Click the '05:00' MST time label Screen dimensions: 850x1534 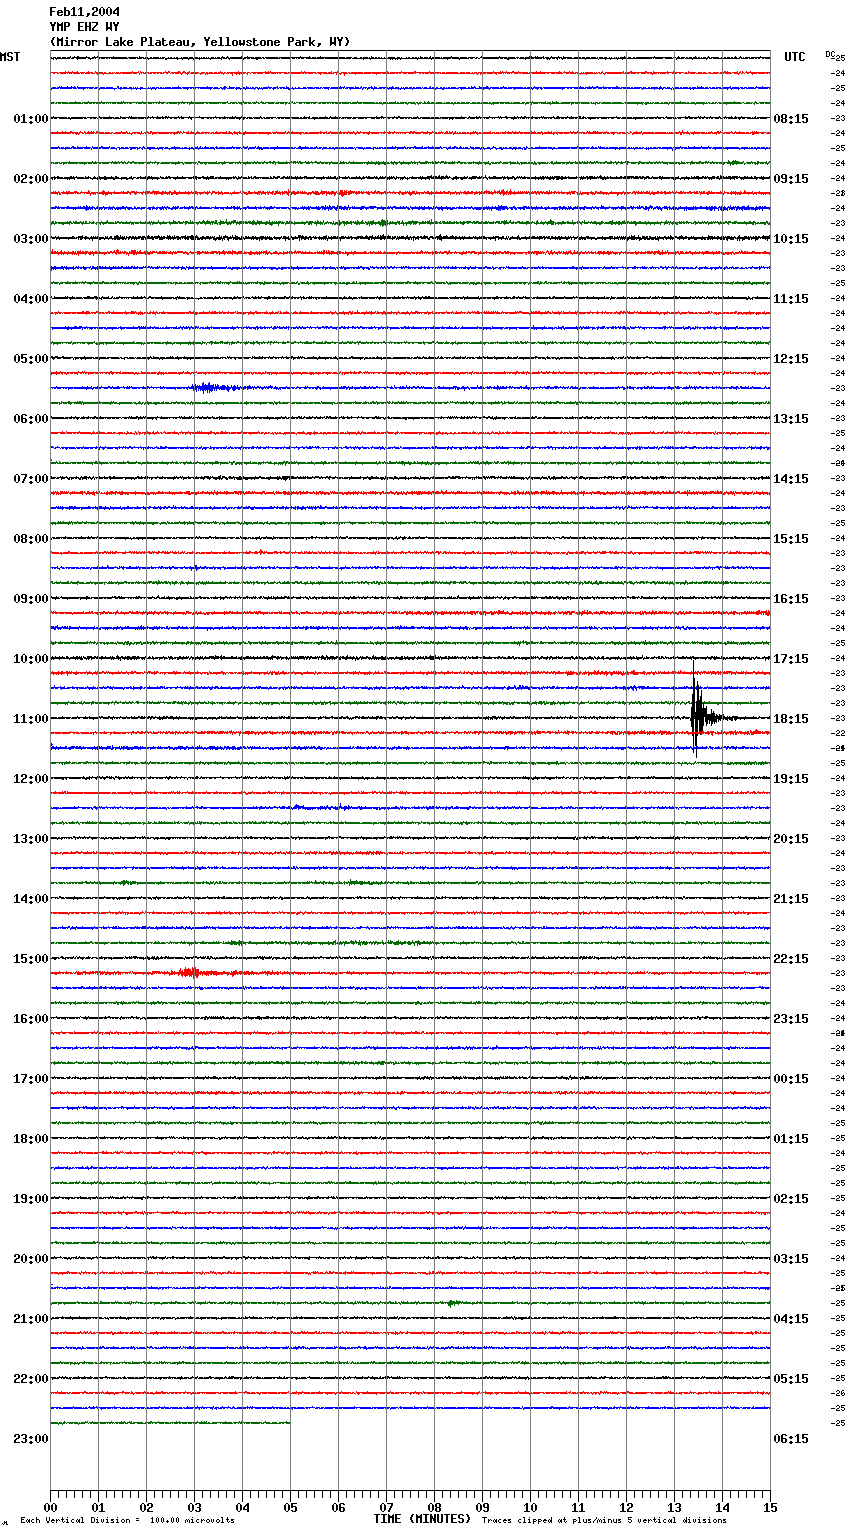(31, 359)
